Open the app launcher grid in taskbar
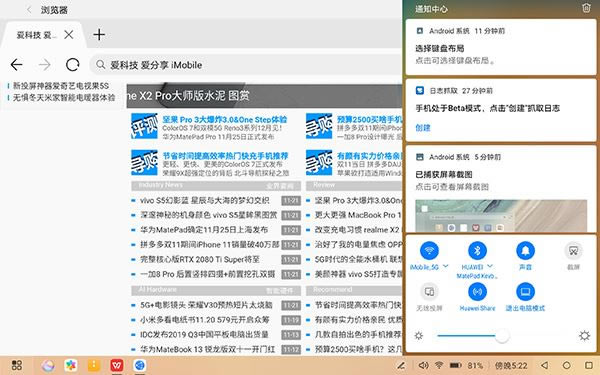This screenshot has width=600, height=375. [x=16, y=365]
